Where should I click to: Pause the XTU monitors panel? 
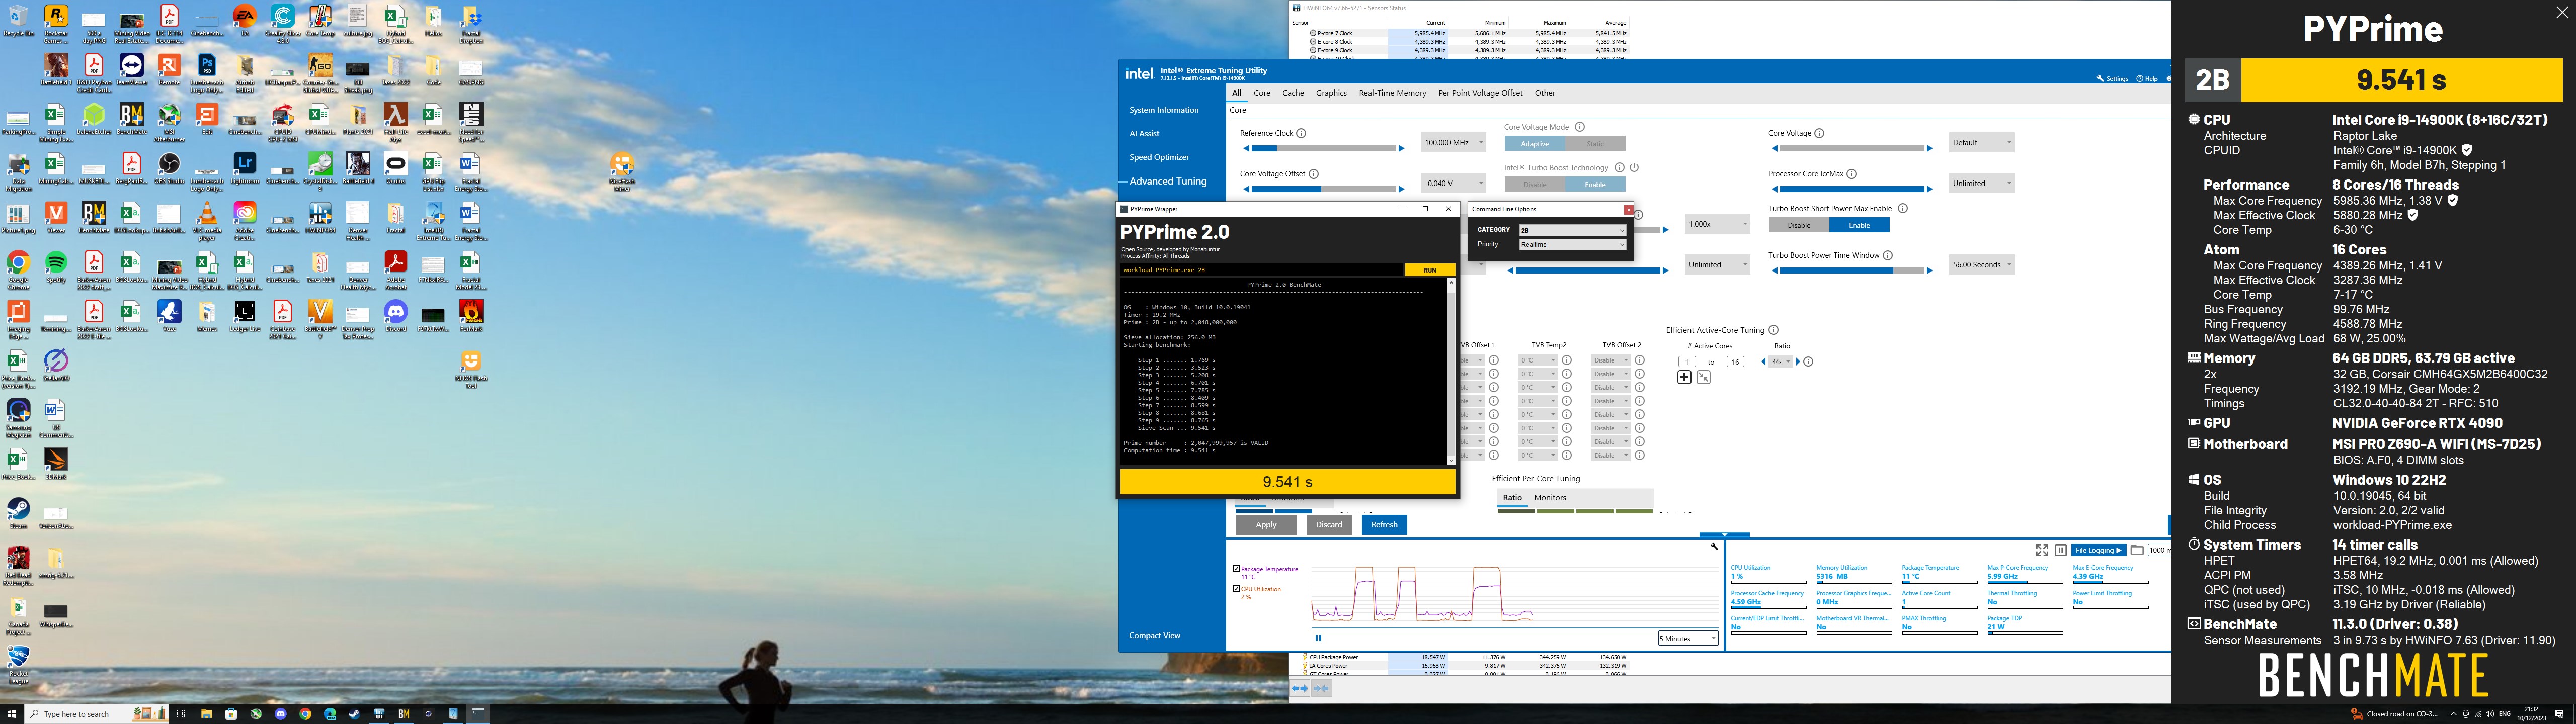click(2060, 550)
